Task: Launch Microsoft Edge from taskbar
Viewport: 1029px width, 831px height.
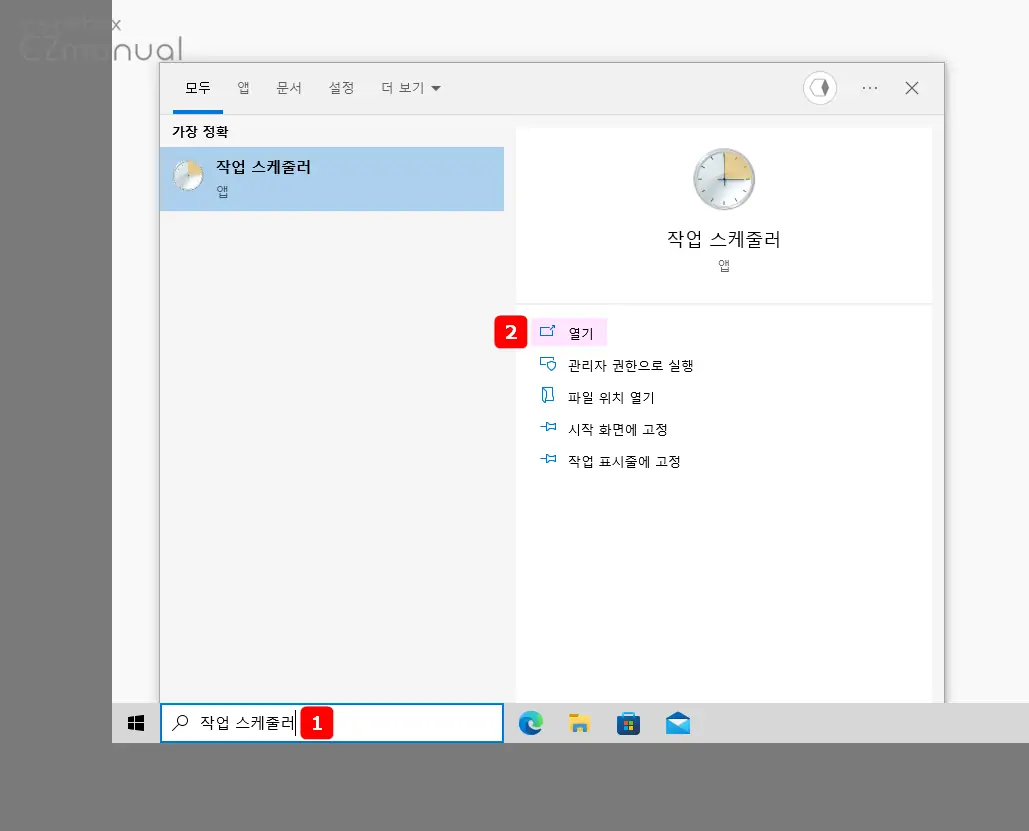Action: coord(531,723)
